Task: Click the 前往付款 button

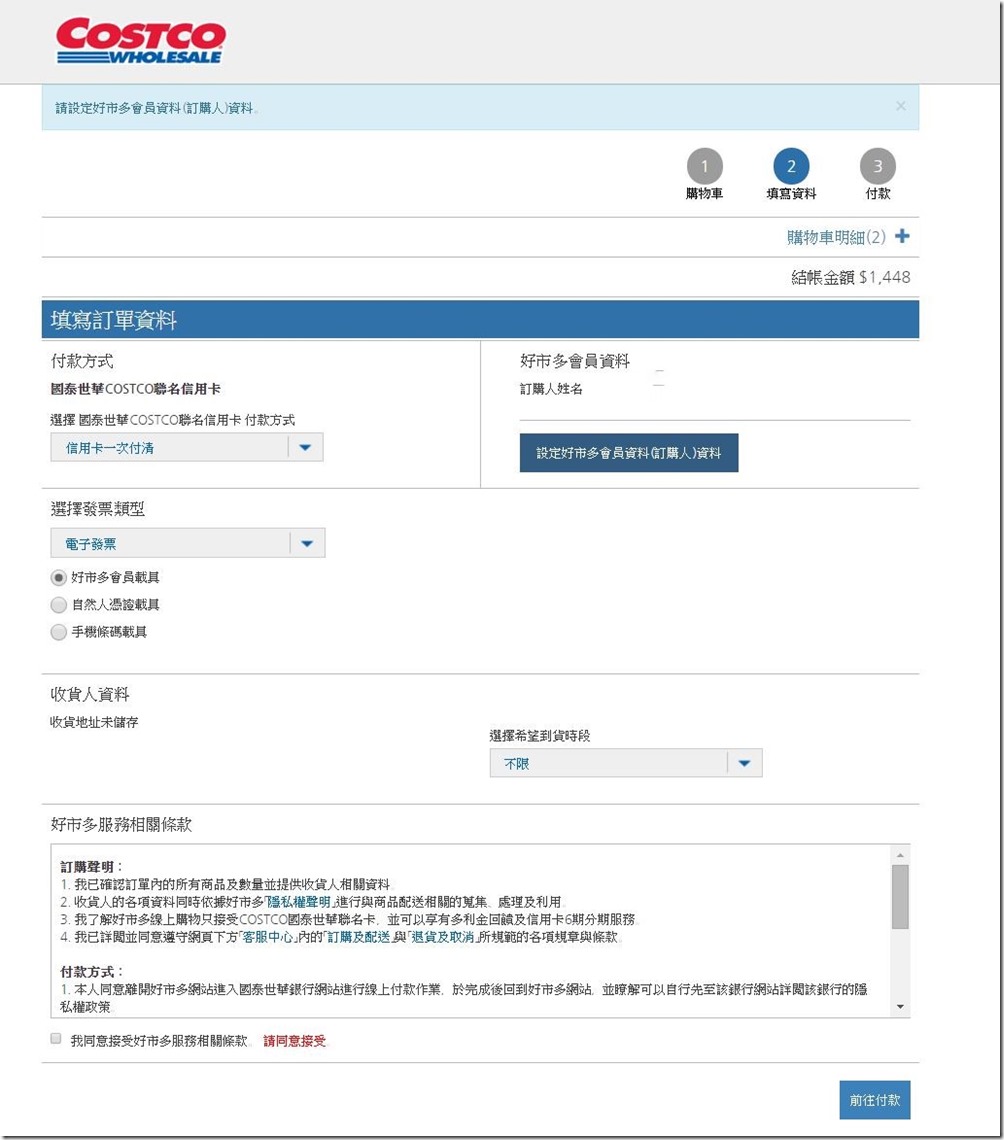Action: pyautogui.click(x=875, y=1100)
